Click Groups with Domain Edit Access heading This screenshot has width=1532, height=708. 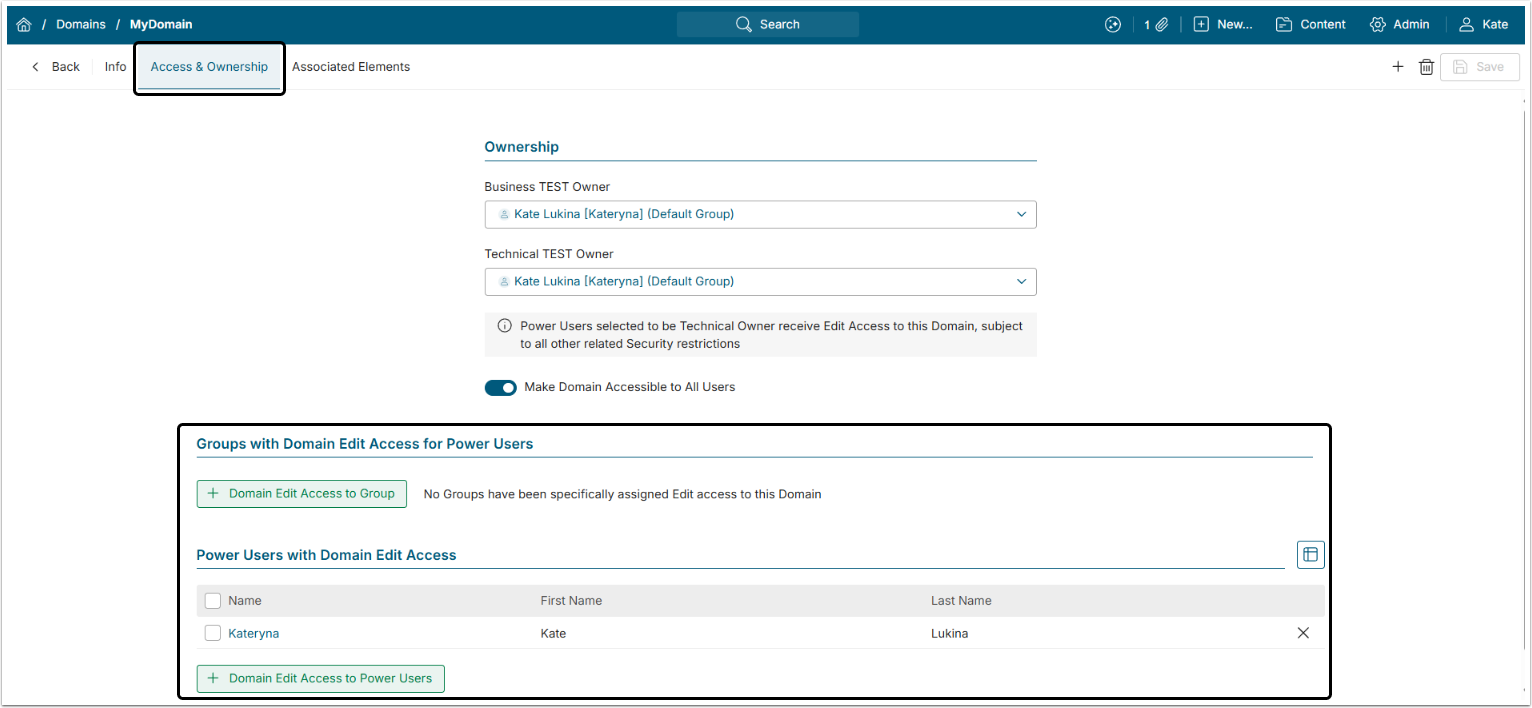[365, 444]
